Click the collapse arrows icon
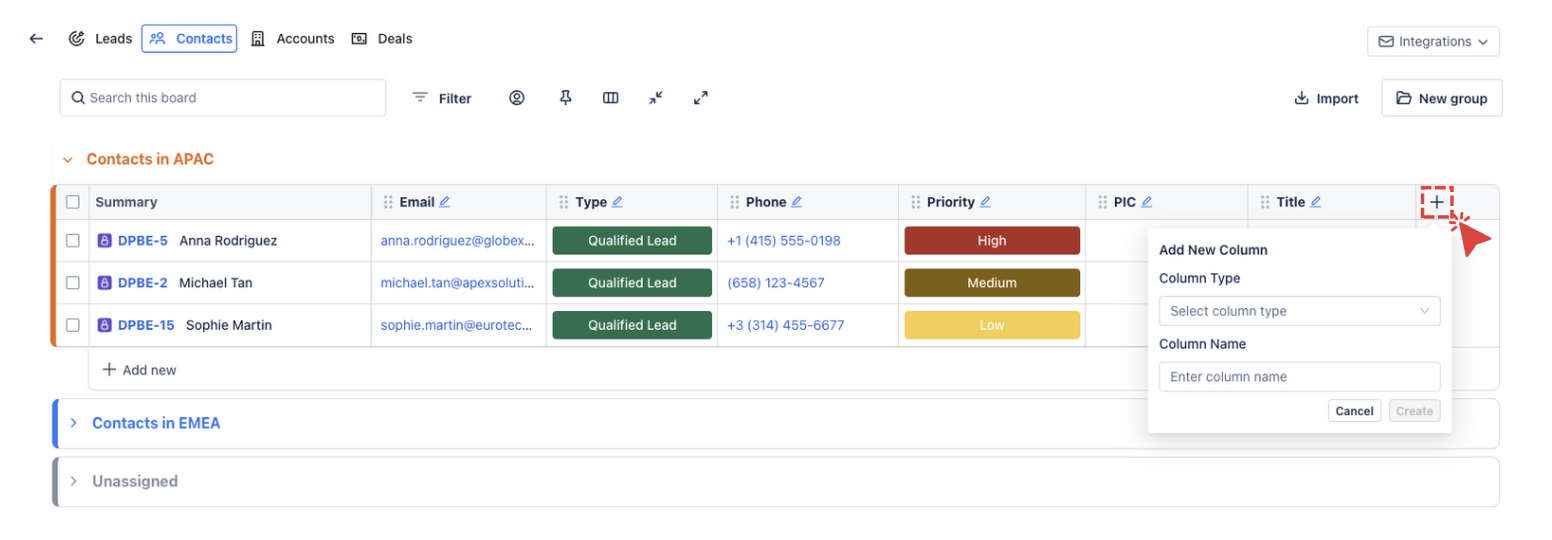Viewport: 1552px width, 540px height. click(x=655, y=98)
